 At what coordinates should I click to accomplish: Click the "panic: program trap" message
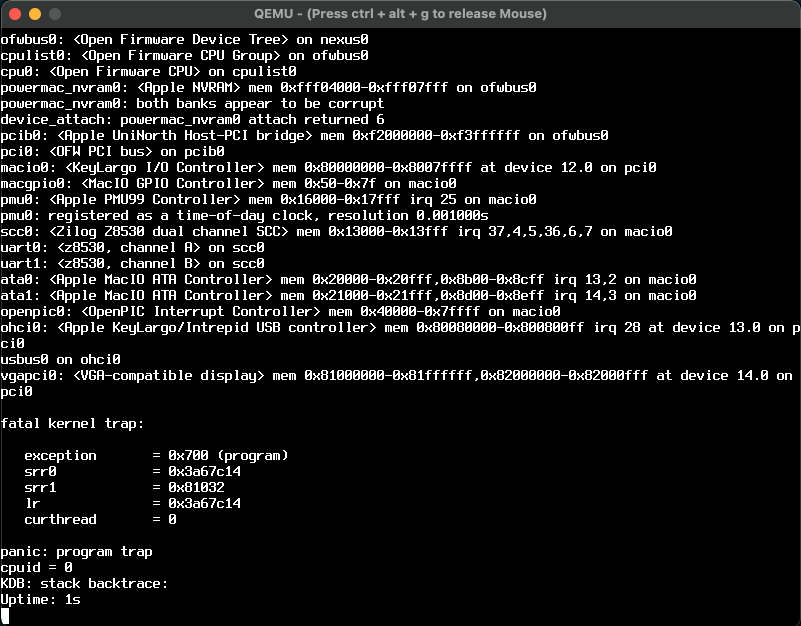pos(76,551)
